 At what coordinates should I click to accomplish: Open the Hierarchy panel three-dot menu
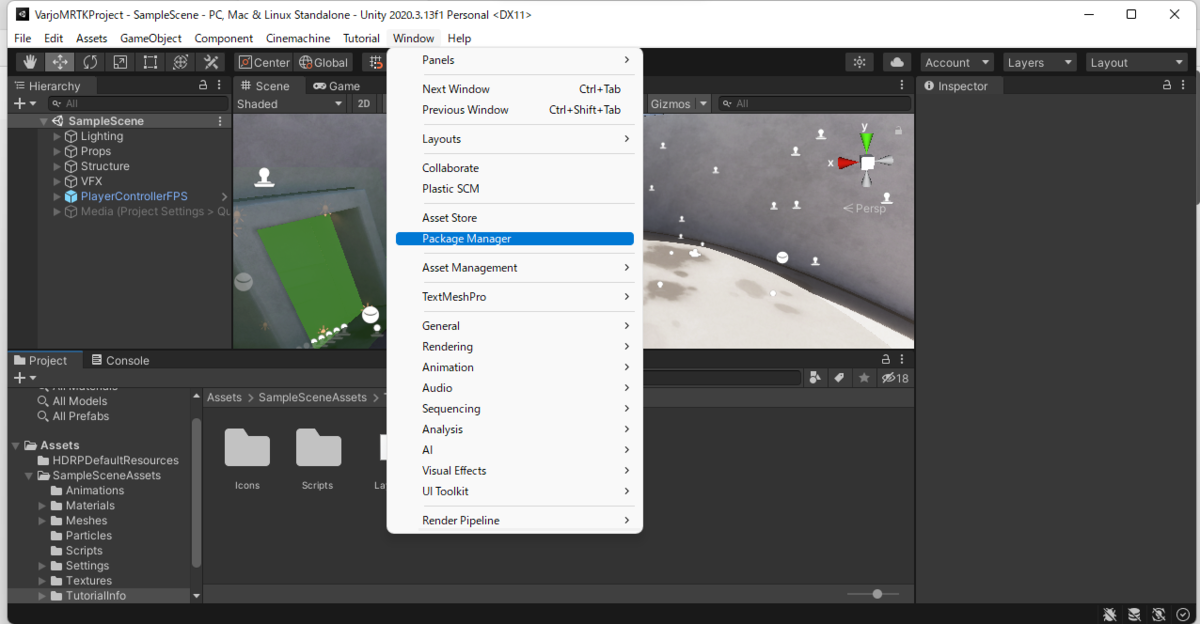(x=221, y=86)
